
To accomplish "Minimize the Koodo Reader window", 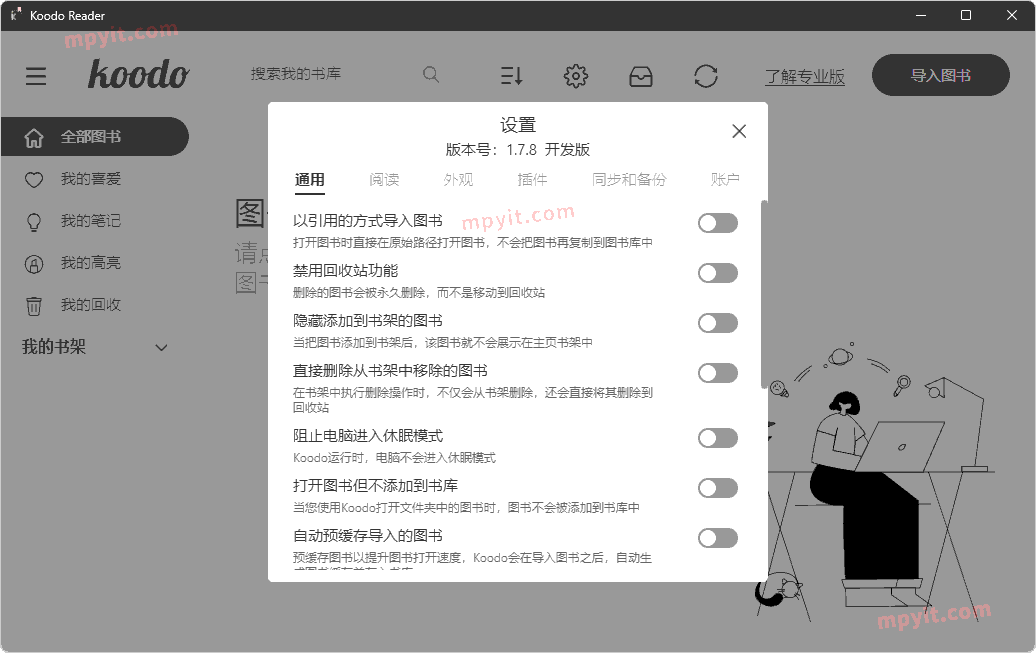I will (x=921, y=15).
